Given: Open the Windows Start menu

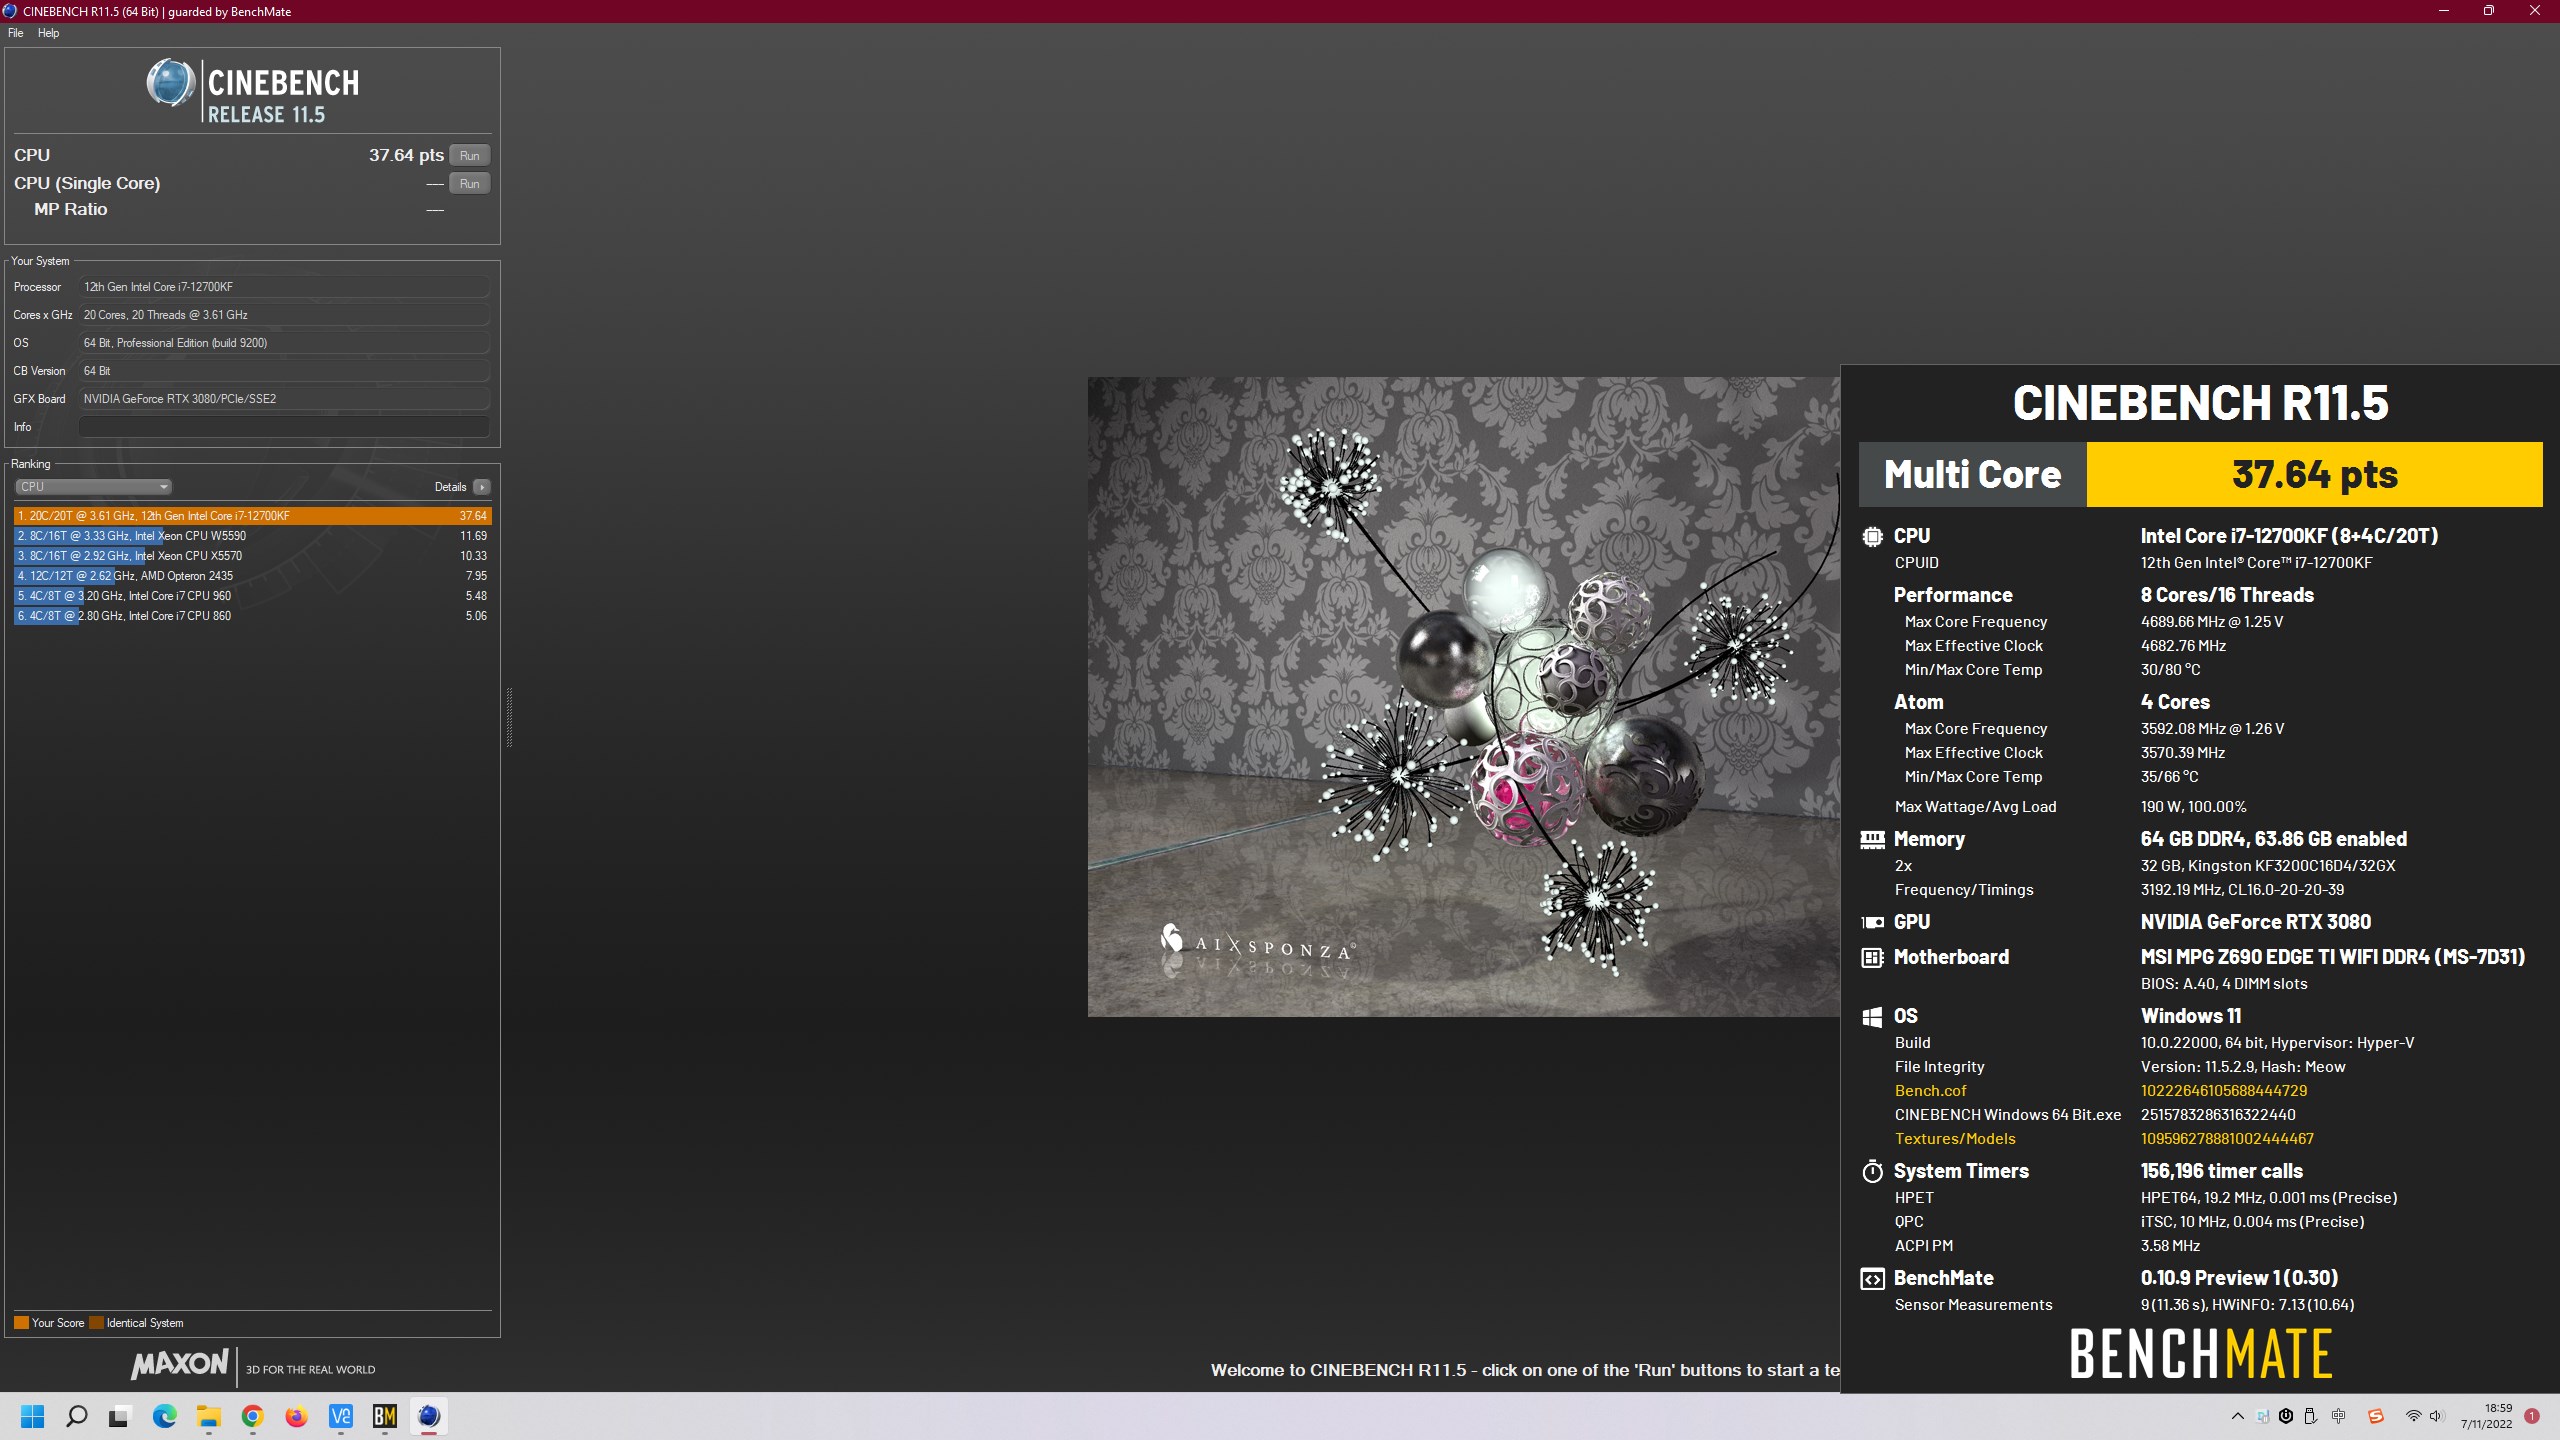Looking at the screenshot, I should click(33, 1416).
